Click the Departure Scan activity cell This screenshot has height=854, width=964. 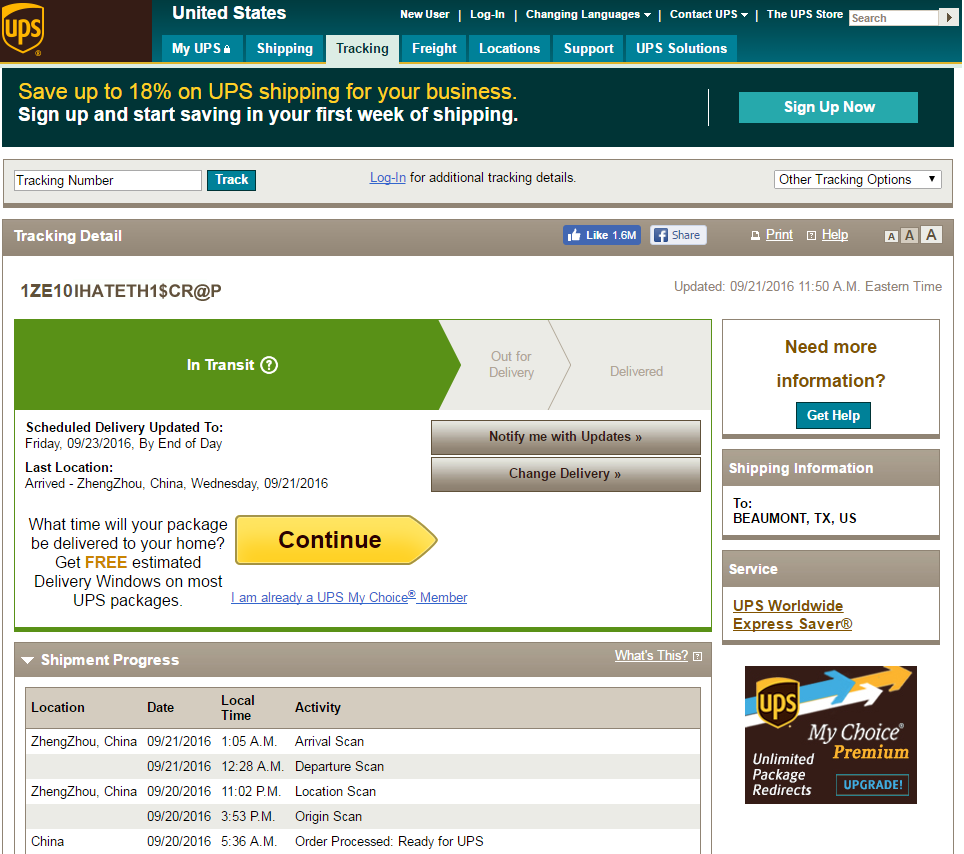click(339, 767)
